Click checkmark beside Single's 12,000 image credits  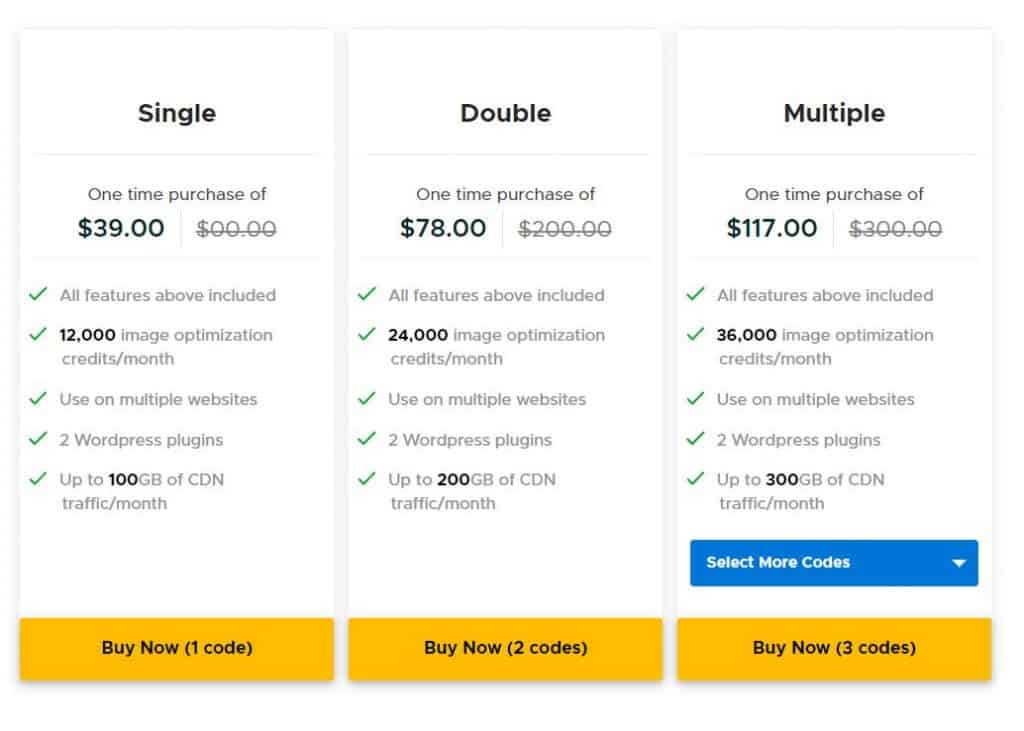click(38, 334)
